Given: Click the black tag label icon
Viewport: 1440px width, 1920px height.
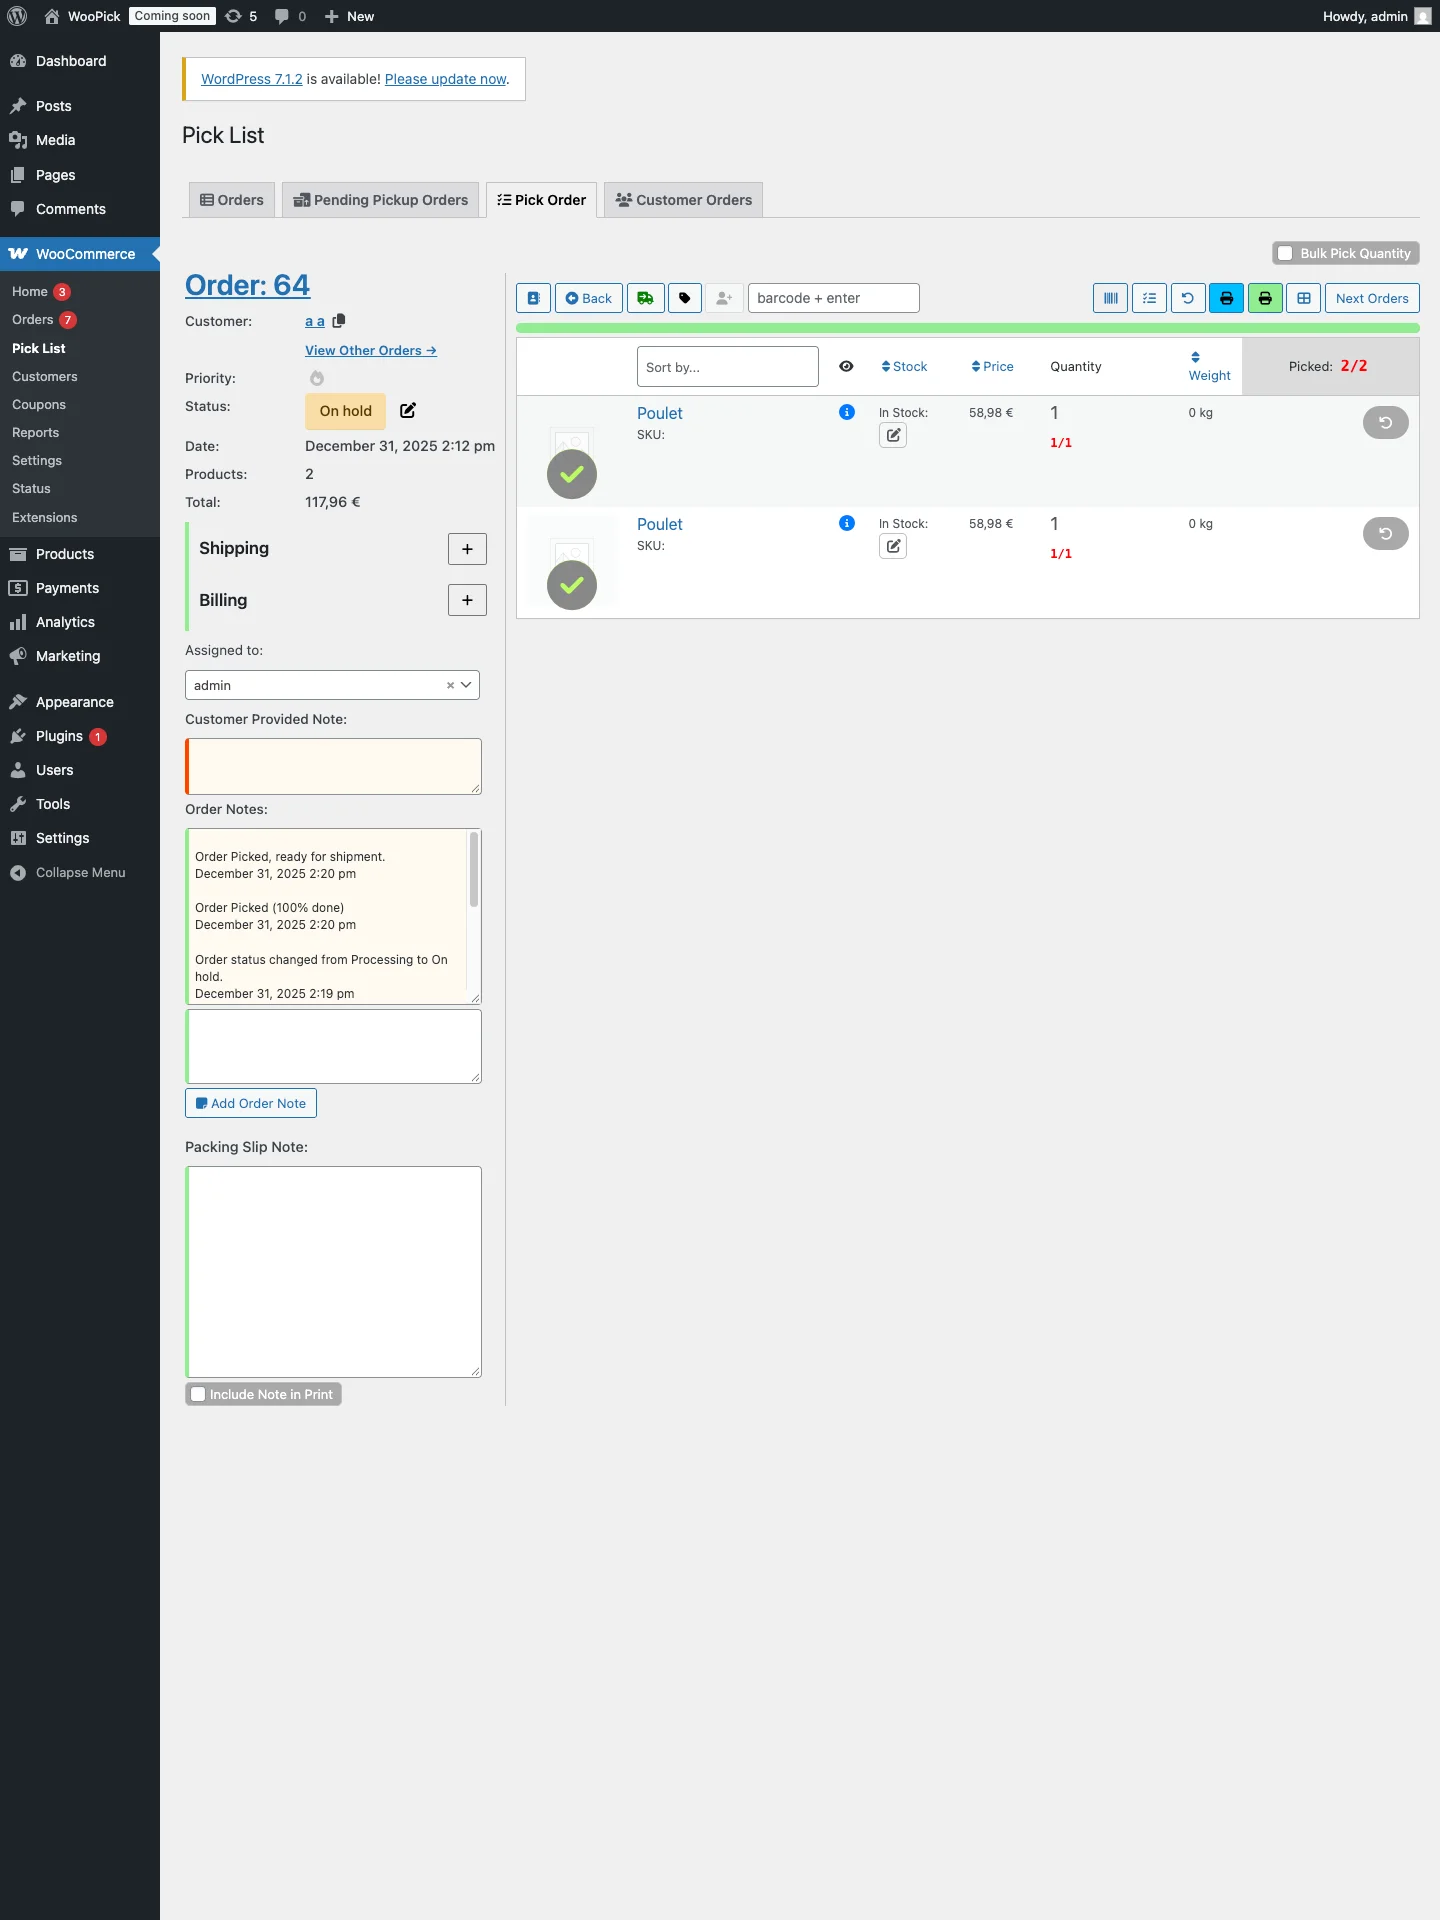Looking at the screenshot, I should (685, 298).
